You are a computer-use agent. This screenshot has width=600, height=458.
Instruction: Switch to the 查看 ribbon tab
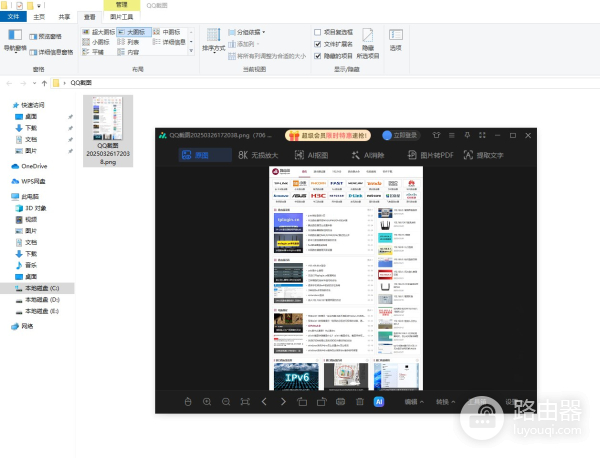click(x=90, y=17)
